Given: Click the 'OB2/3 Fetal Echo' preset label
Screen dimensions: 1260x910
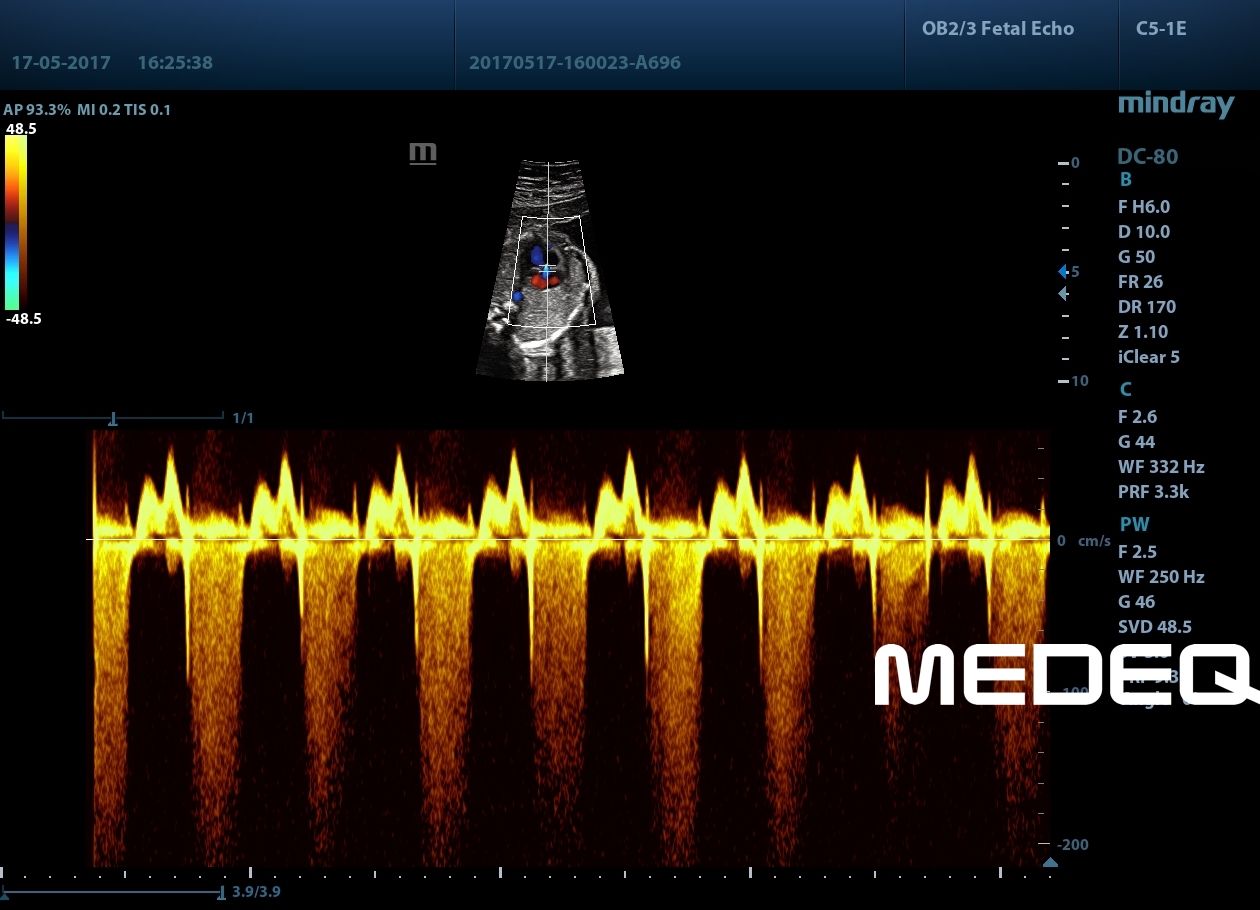Looking at the screenshot, I should (998, 28).
